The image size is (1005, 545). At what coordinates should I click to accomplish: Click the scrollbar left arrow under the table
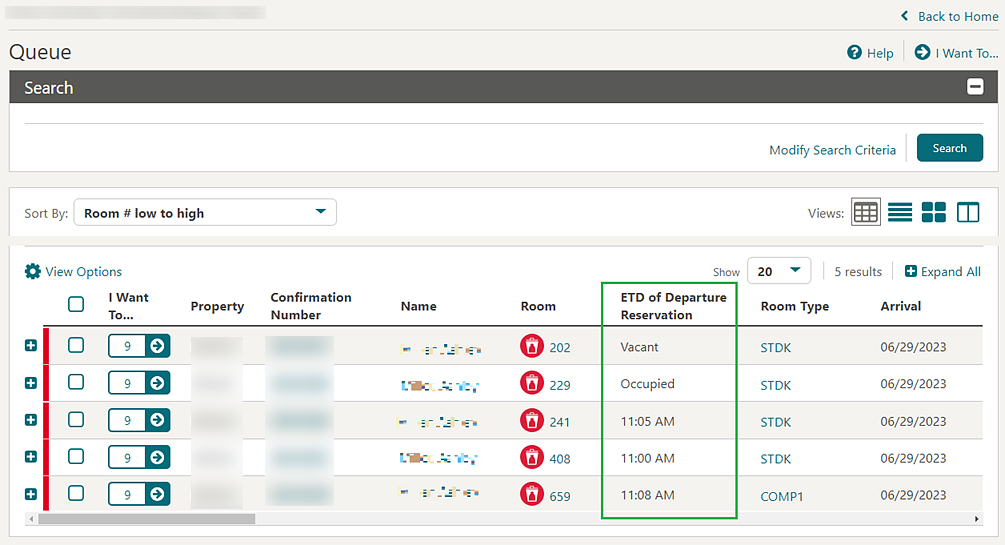[31, 519]
